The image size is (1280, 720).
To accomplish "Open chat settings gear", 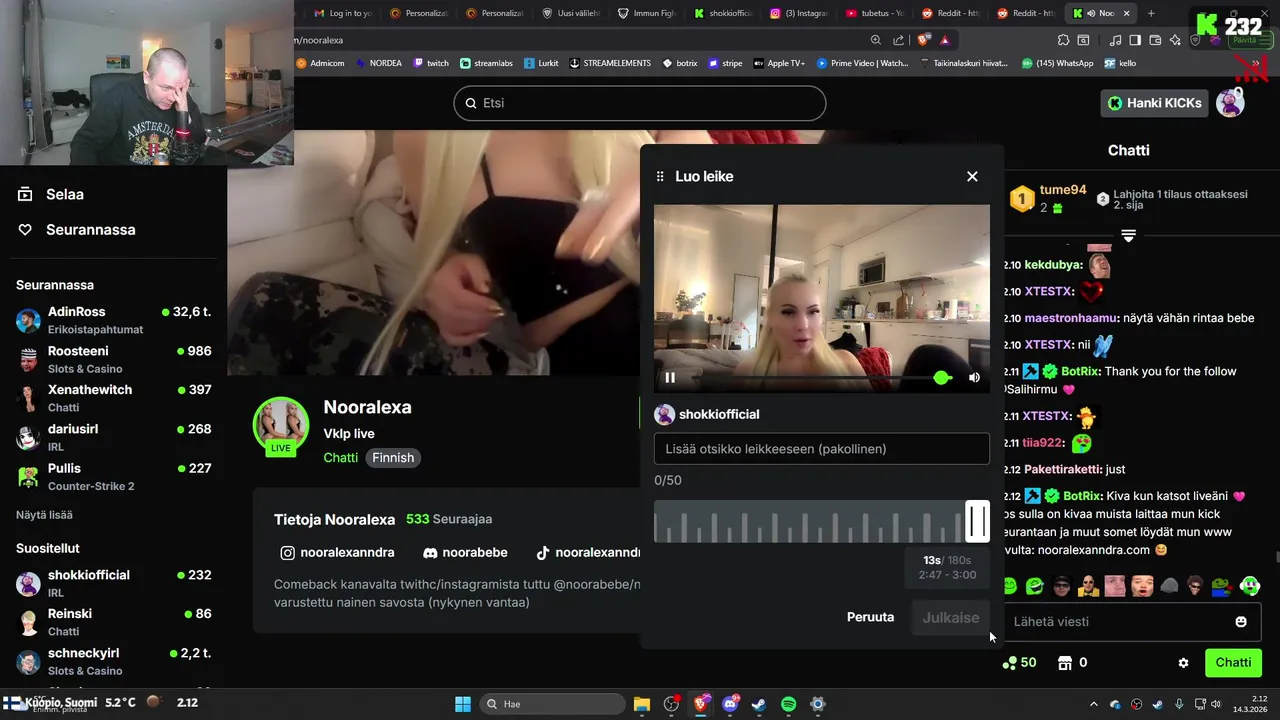I will pyautogui.click(x=1183, y=662).
